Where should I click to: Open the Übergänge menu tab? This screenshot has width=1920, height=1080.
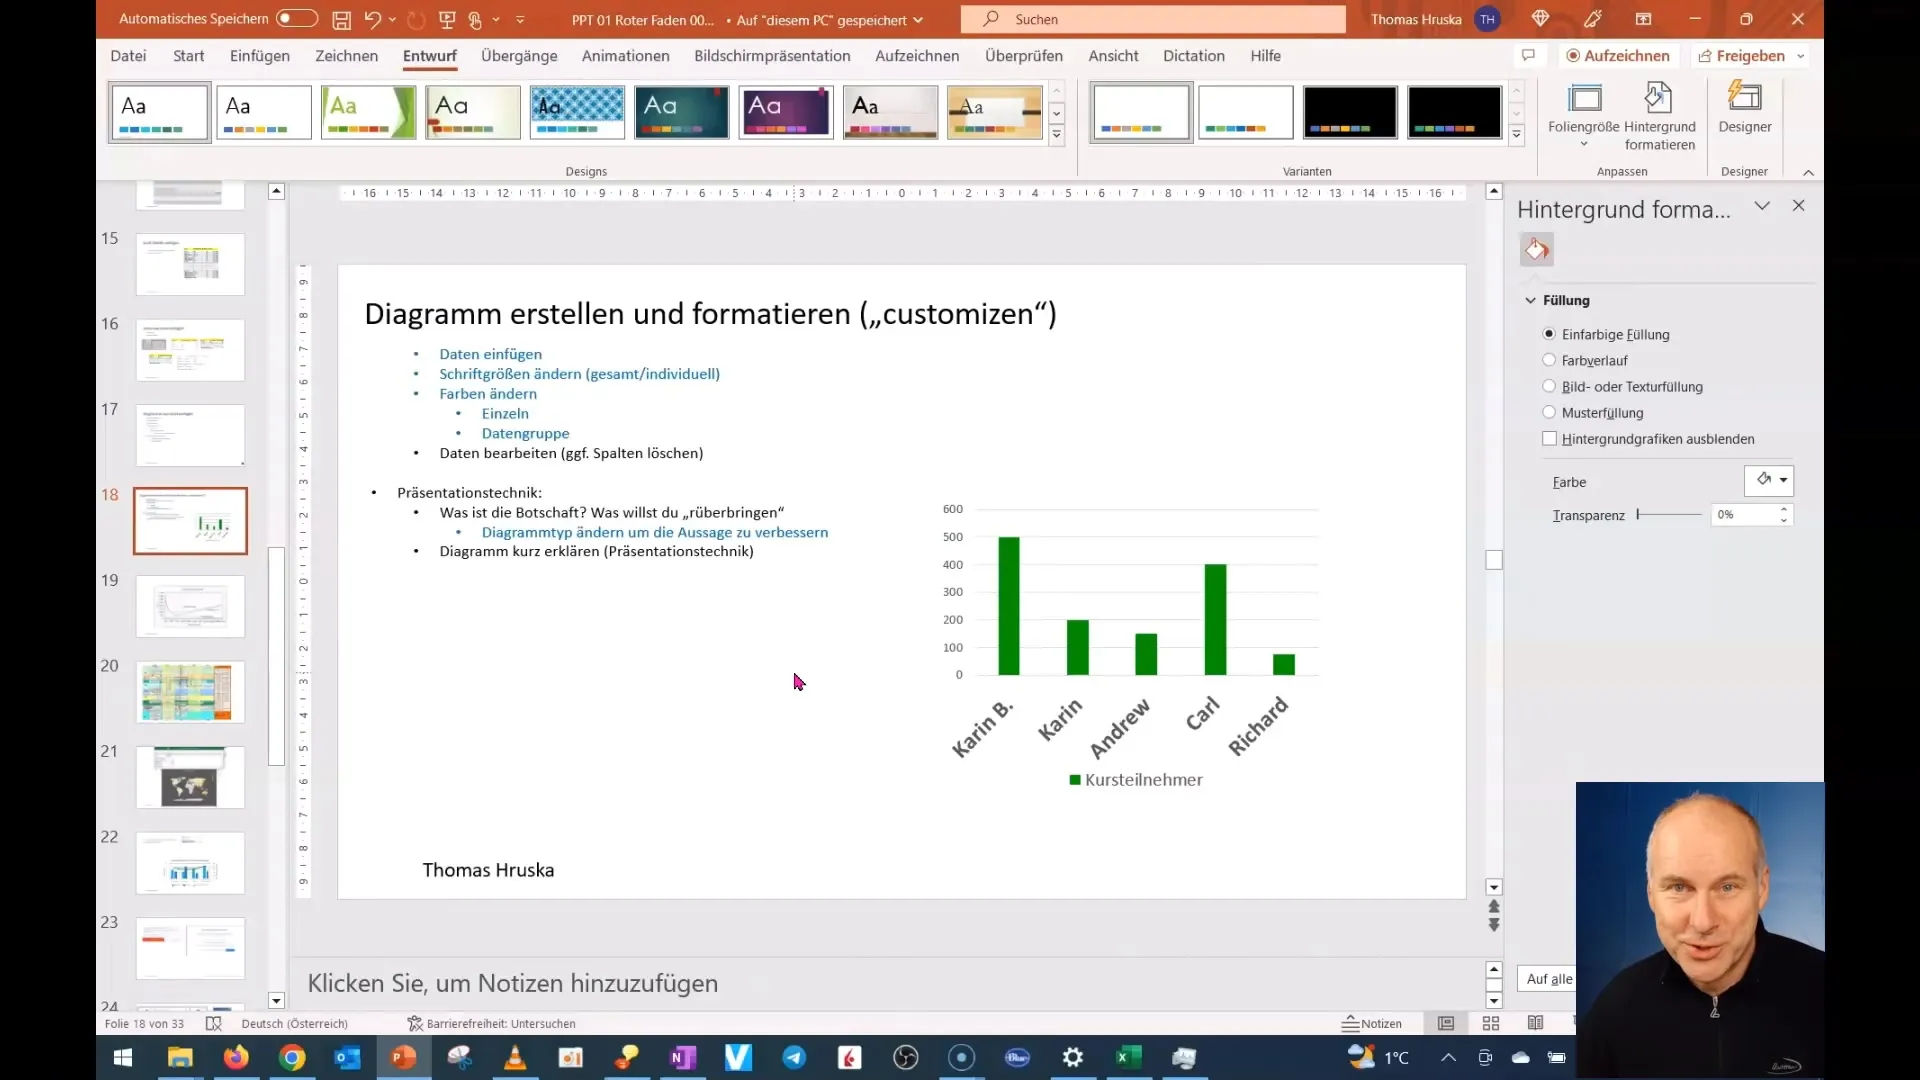tap(518, 55)
